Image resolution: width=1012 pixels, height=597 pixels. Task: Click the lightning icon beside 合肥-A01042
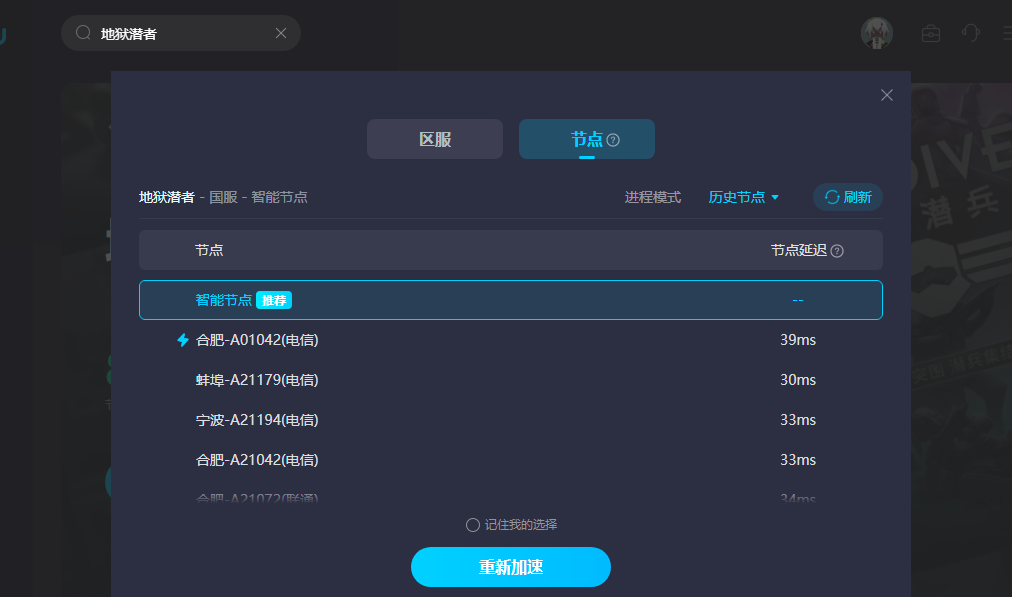point(183,340)
